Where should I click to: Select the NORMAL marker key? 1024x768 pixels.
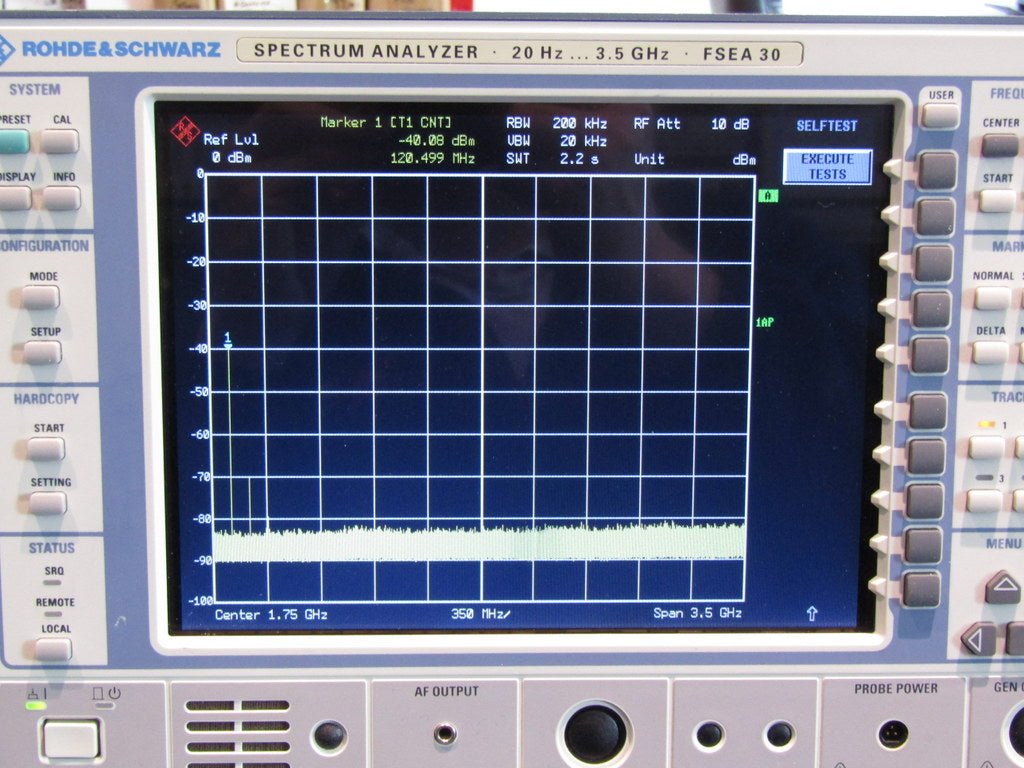[992, 297]
